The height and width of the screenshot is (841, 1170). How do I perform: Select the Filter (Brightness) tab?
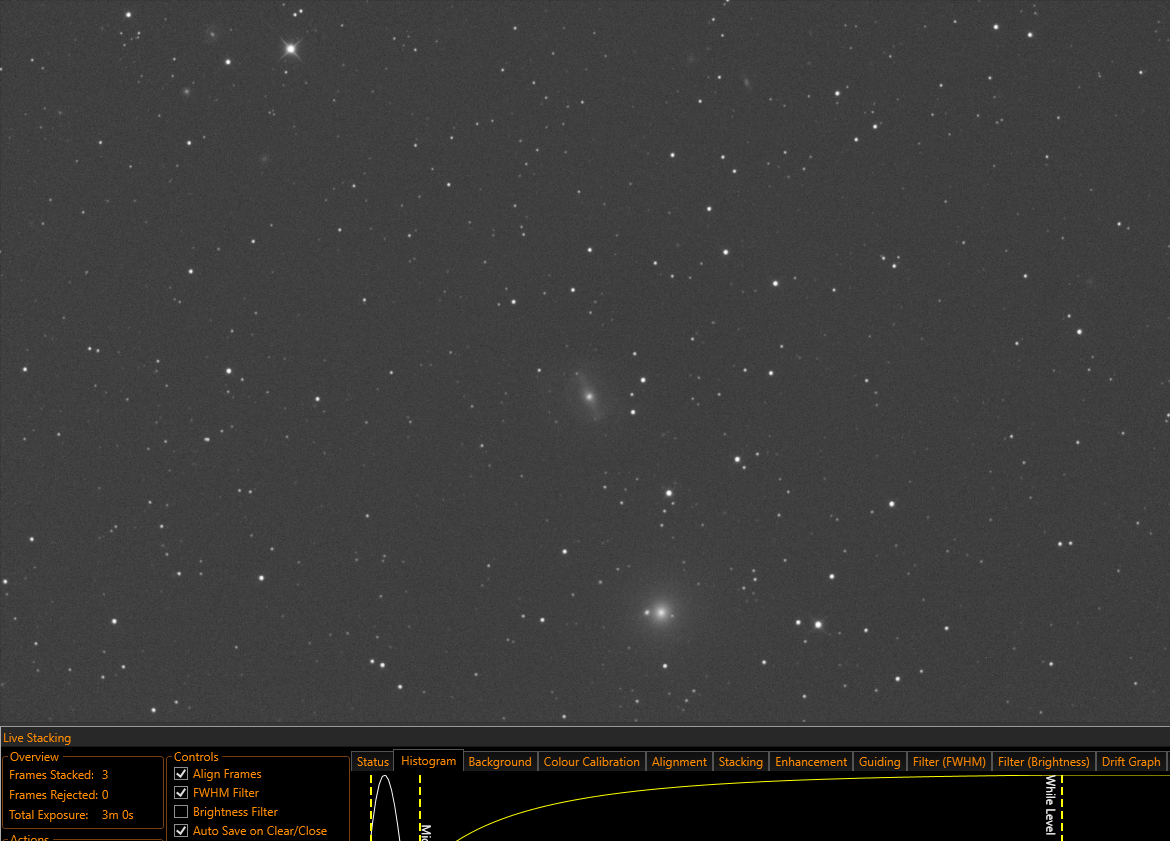click(x=1043, y=762)
